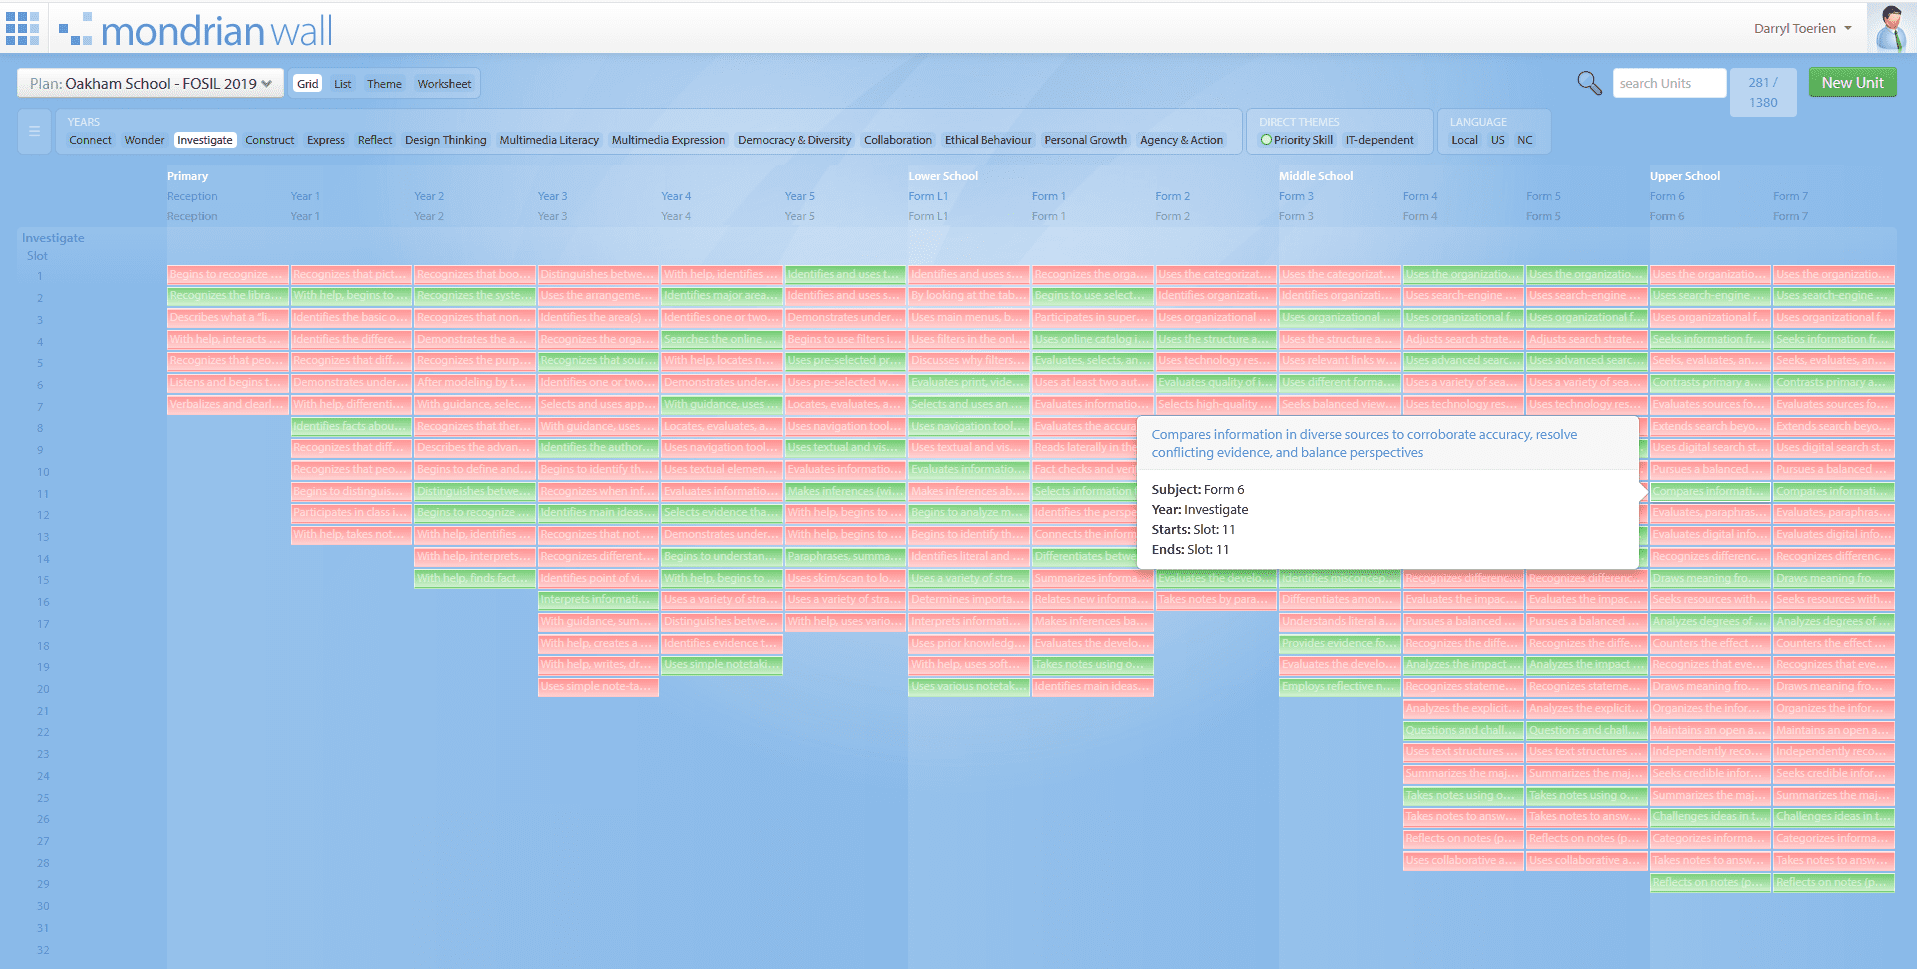Open the Plan Oakham School FOSIL 2019 dropdown

point(150,83)
